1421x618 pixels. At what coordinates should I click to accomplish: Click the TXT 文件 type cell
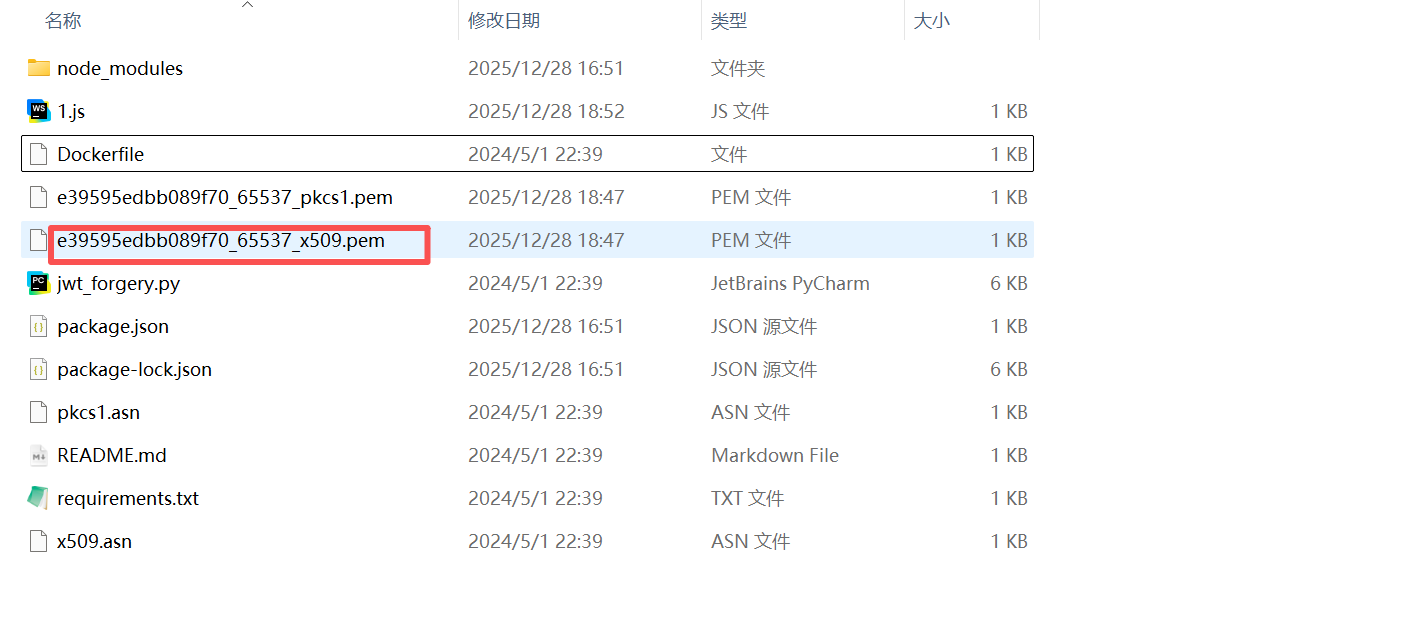click(x=747, y=499)
